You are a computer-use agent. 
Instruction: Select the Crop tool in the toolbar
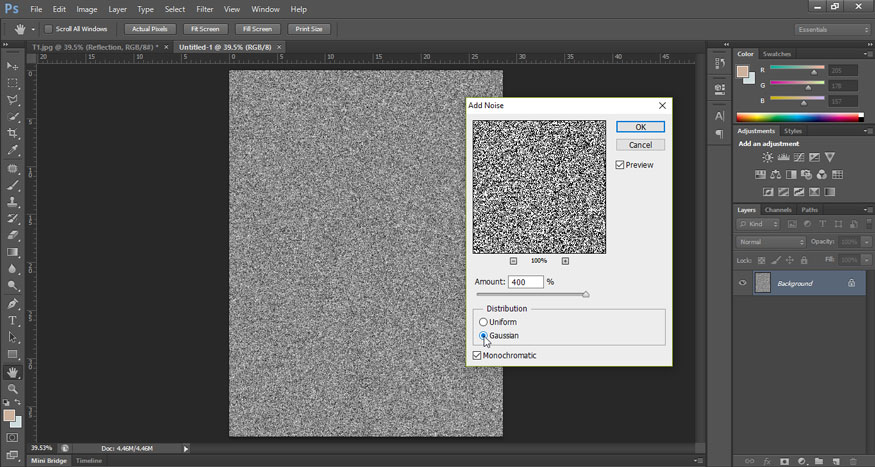tap(13, 133)
